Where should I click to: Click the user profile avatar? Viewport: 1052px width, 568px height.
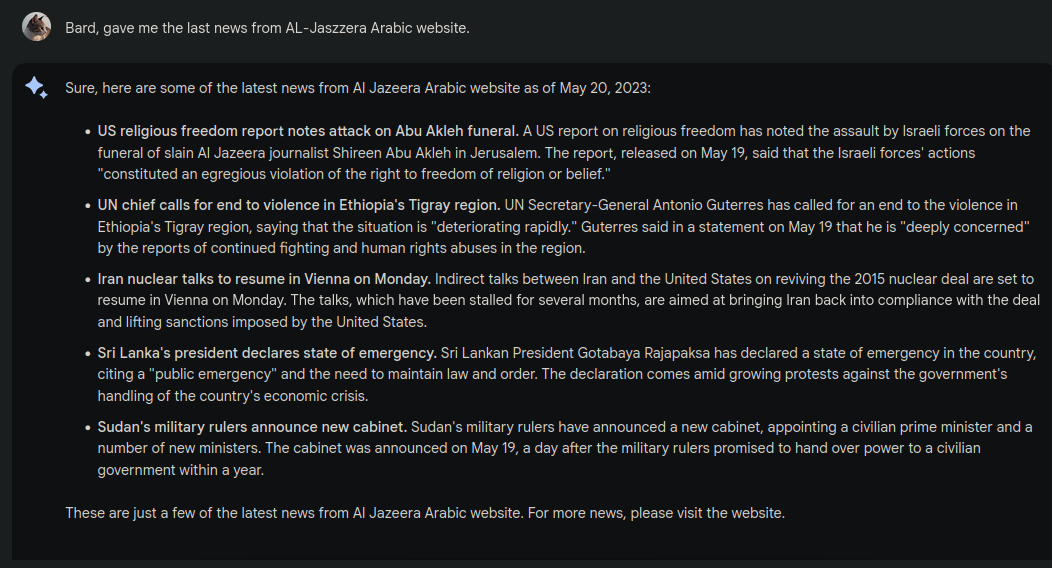coord(36,27)
